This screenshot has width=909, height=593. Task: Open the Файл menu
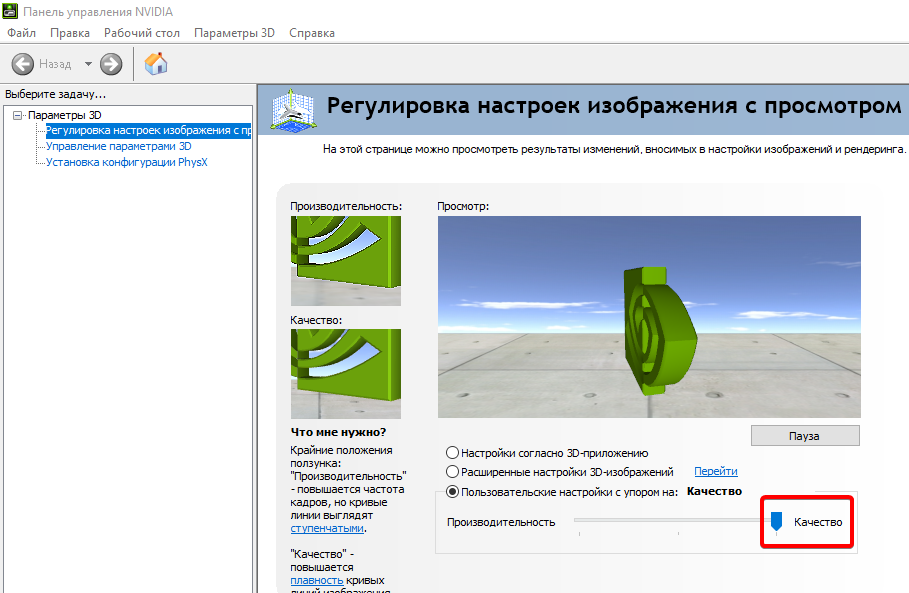(x=21, y=33)
